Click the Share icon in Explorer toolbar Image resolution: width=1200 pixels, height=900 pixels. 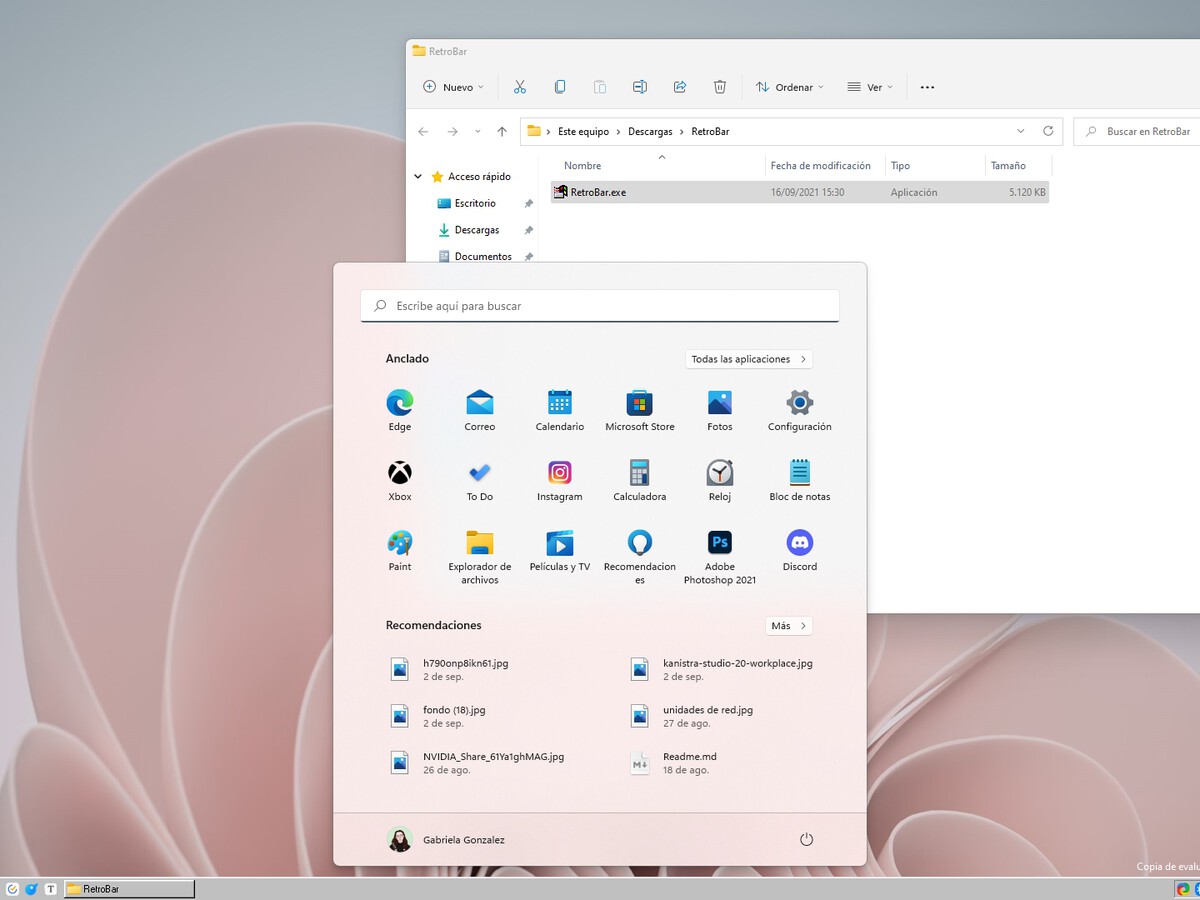pos(680,87)
